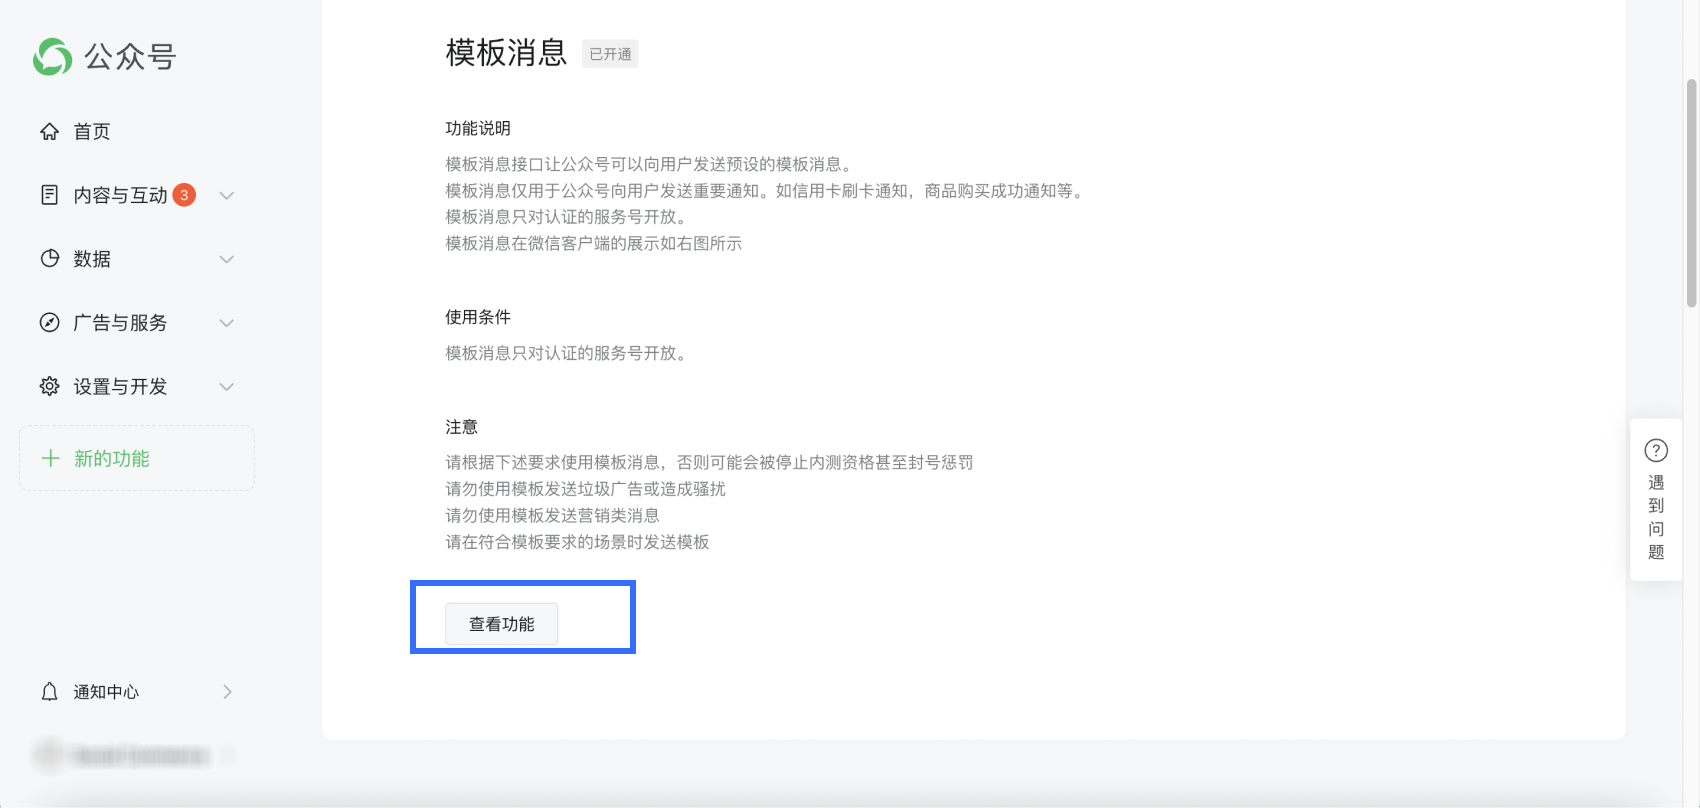Click the question mark help icon
This screenshot has height=808, width=1700.
click(1656, 450)
